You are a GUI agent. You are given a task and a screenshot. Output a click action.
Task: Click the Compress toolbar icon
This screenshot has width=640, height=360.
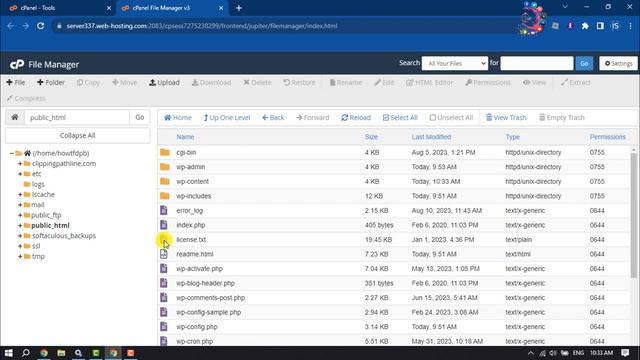[26, 98]
